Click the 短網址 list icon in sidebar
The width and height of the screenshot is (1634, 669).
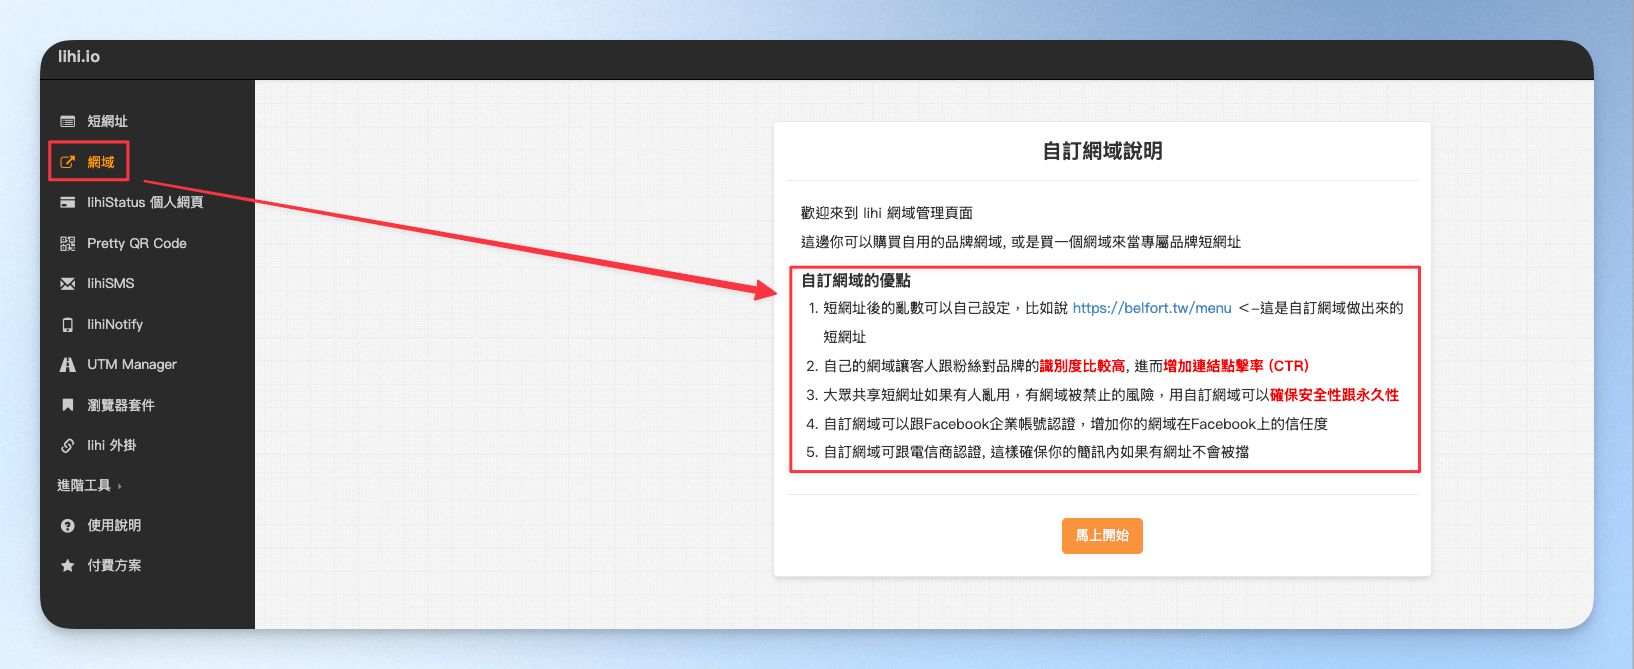(x=67, y=122)
